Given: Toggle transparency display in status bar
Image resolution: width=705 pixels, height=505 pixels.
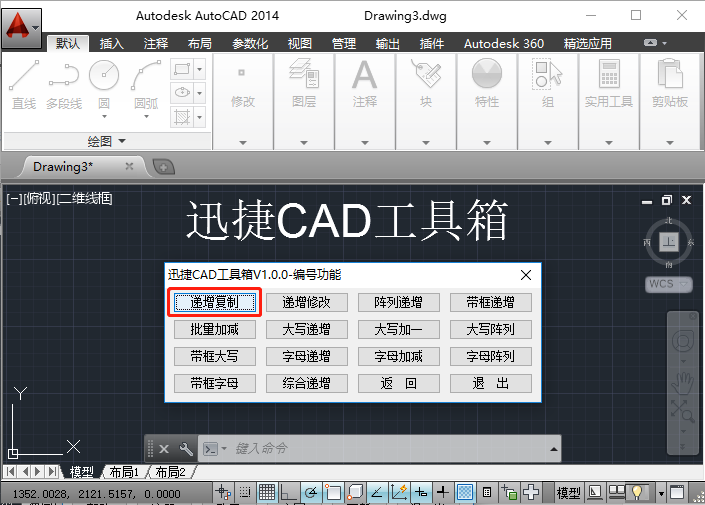Looking at the screenshot, I should point(465,492).
